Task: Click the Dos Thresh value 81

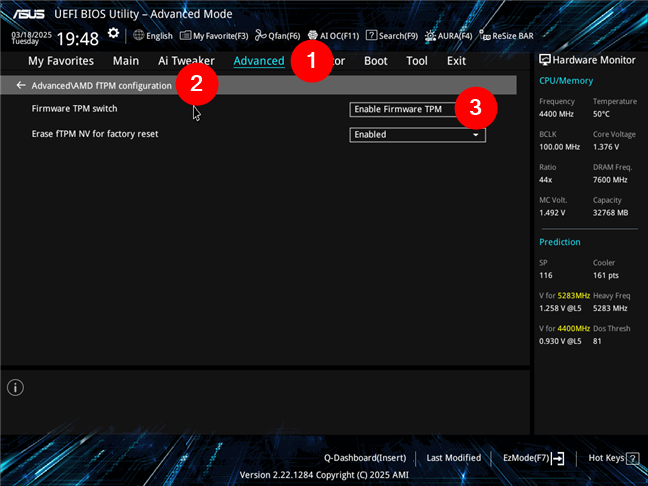Action: tap(597, 341)
